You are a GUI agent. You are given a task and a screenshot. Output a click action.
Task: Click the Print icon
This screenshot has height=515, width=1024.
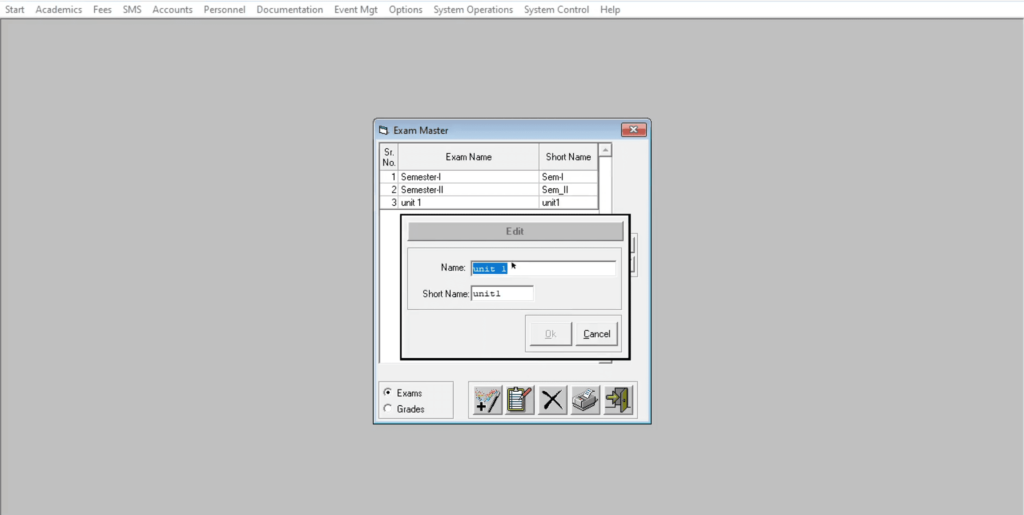pyautogui.click(x=586, y=399)
